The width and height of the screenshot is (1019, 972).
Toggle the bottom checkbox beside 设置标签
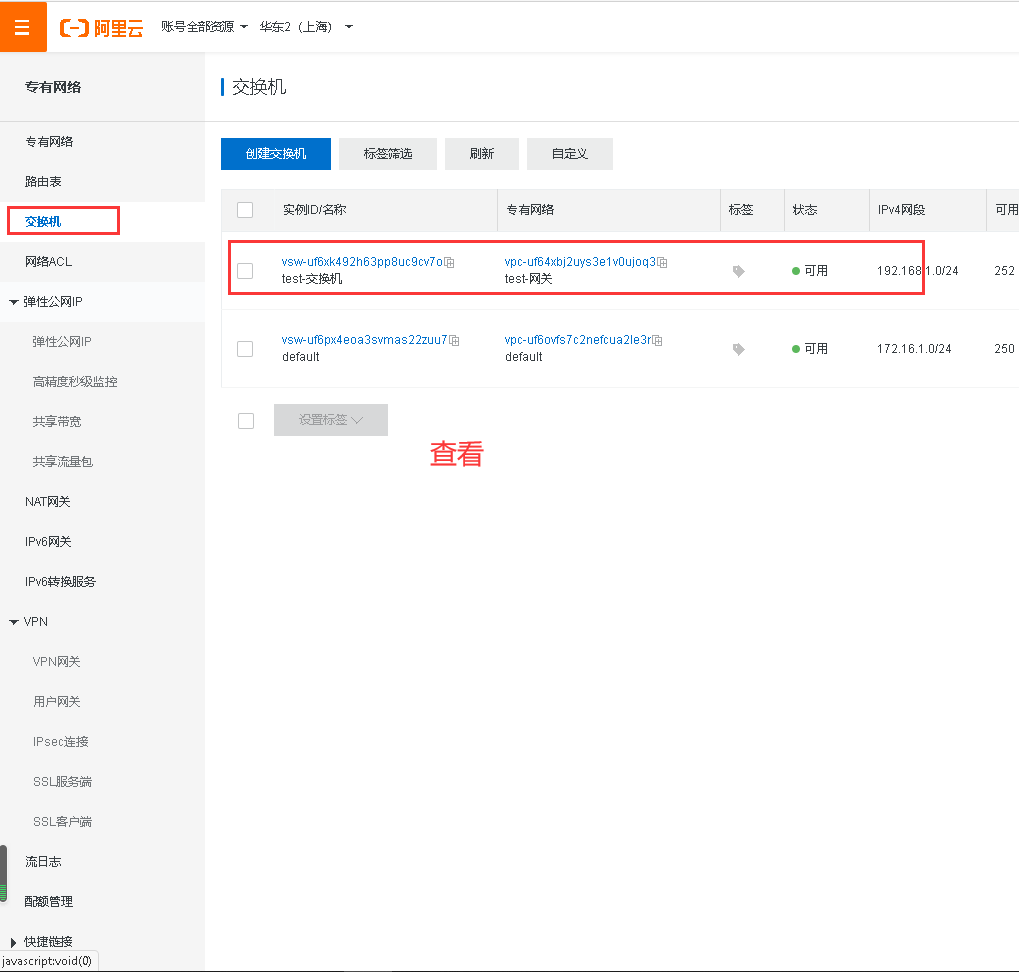pos(246,421)
